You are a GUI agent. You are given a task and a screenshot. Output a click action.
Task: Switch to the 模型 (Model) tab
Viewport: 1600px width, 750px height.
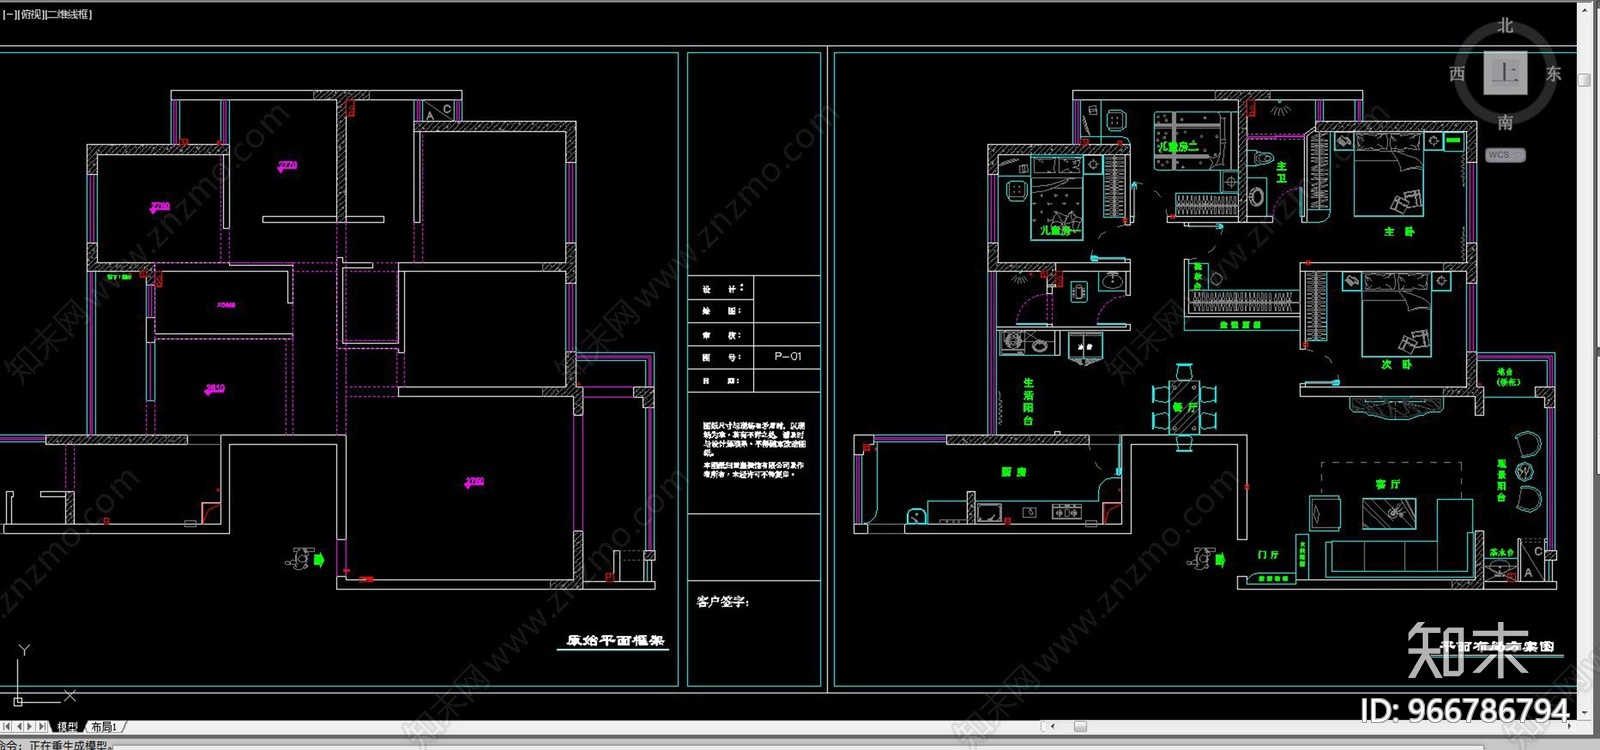pos(68,727)
